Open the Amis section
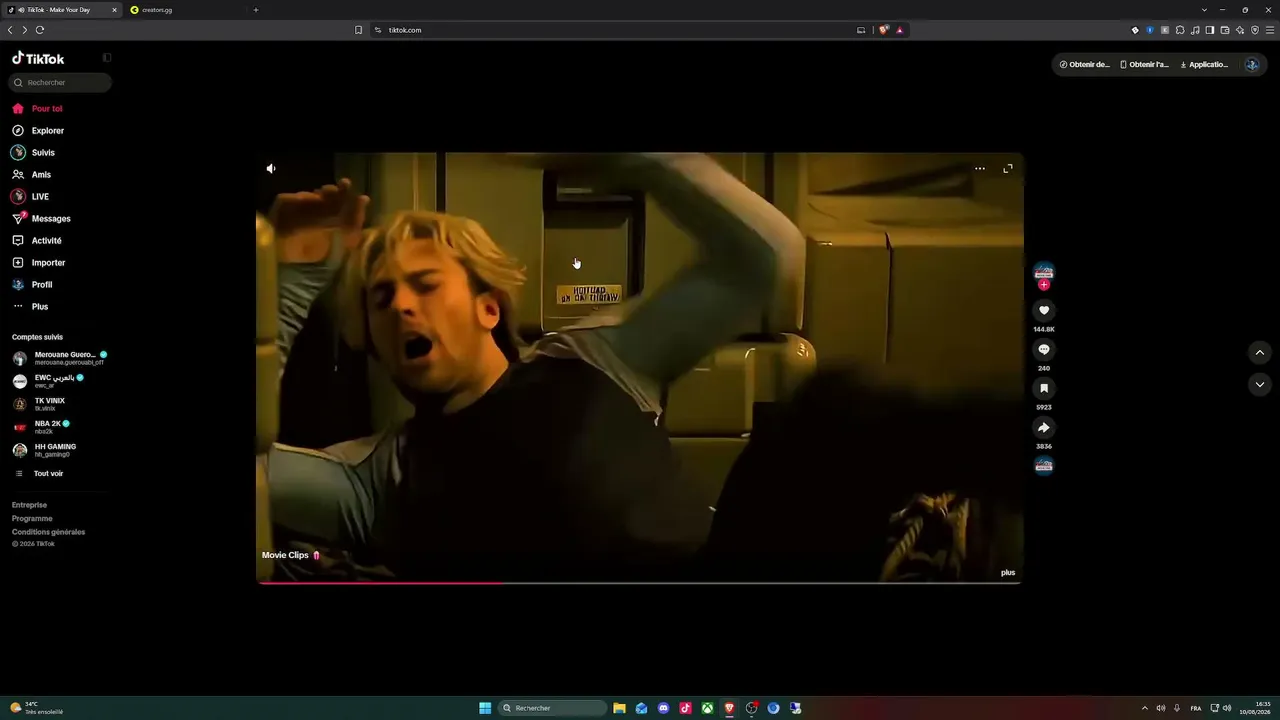This screenshot has width=1280, height=720. pyautogui.click(x=31, y=175)
